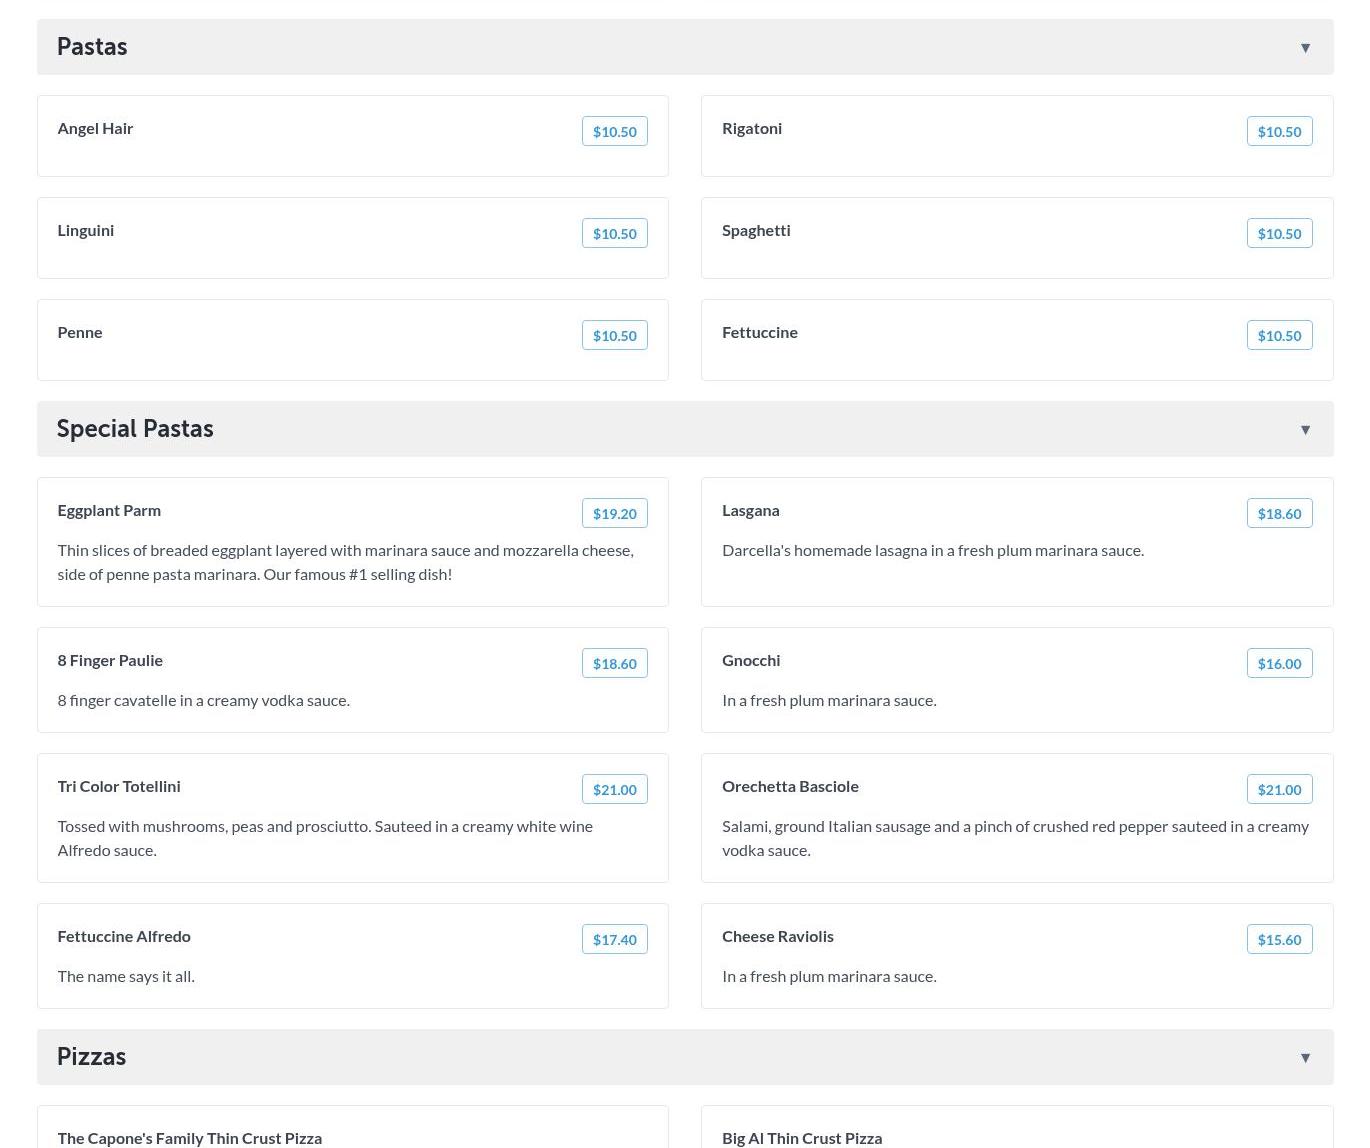Select the Orechetta Basciole $21.00 price
Screen dimensions: 1370x1148
pos(1279,790)
